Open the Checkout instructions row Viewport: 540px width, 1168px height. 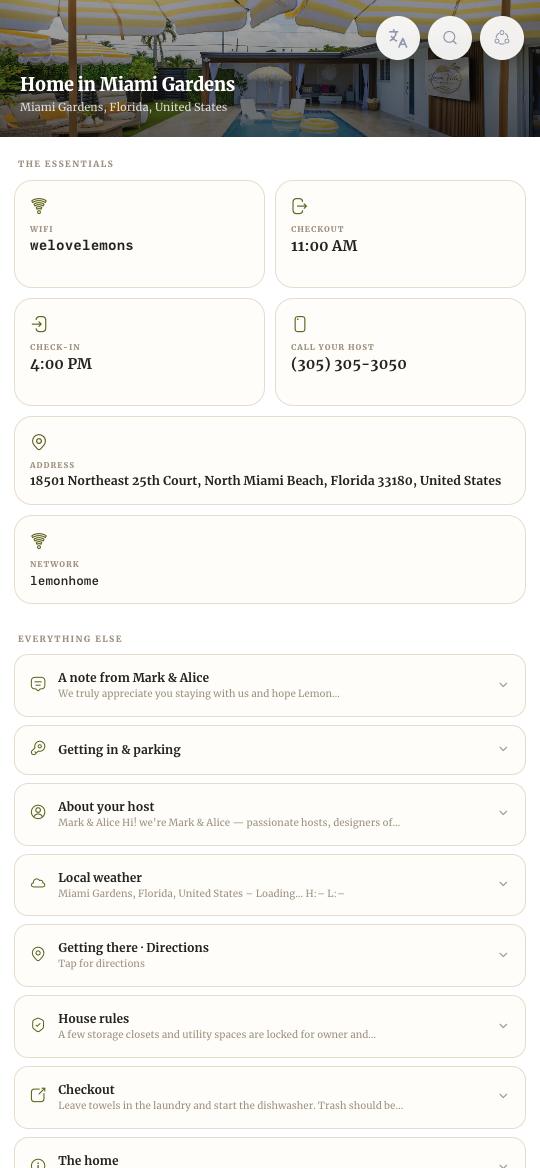pyautogui.click(x=270, y=1096)
